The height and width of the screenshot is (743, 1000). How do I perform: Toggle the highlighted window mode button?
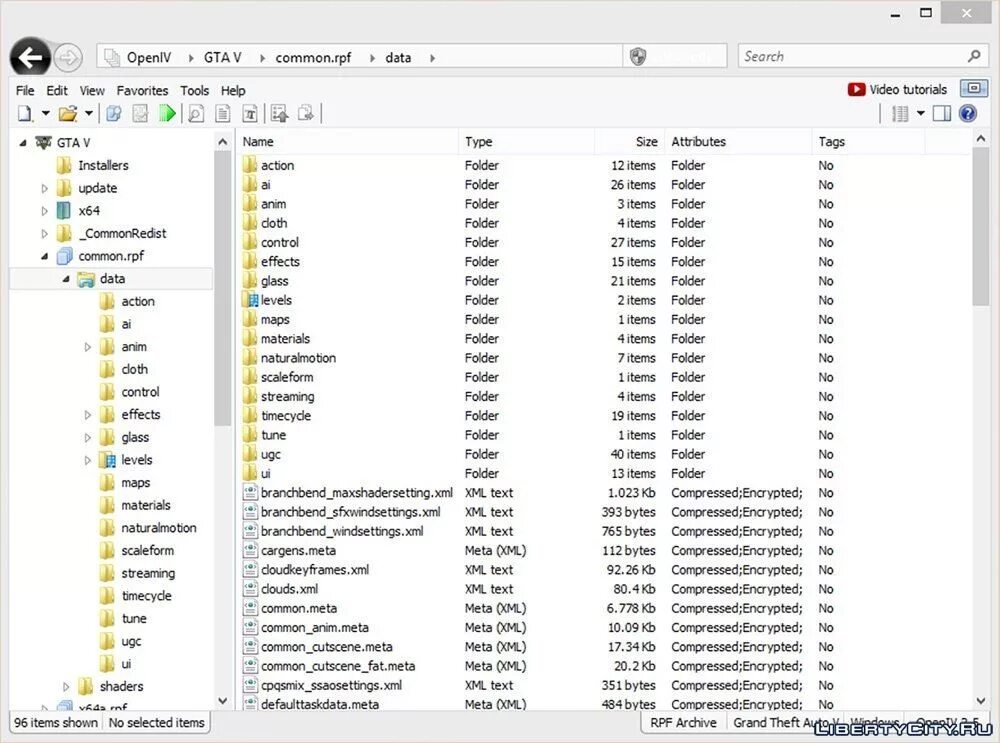974,89
